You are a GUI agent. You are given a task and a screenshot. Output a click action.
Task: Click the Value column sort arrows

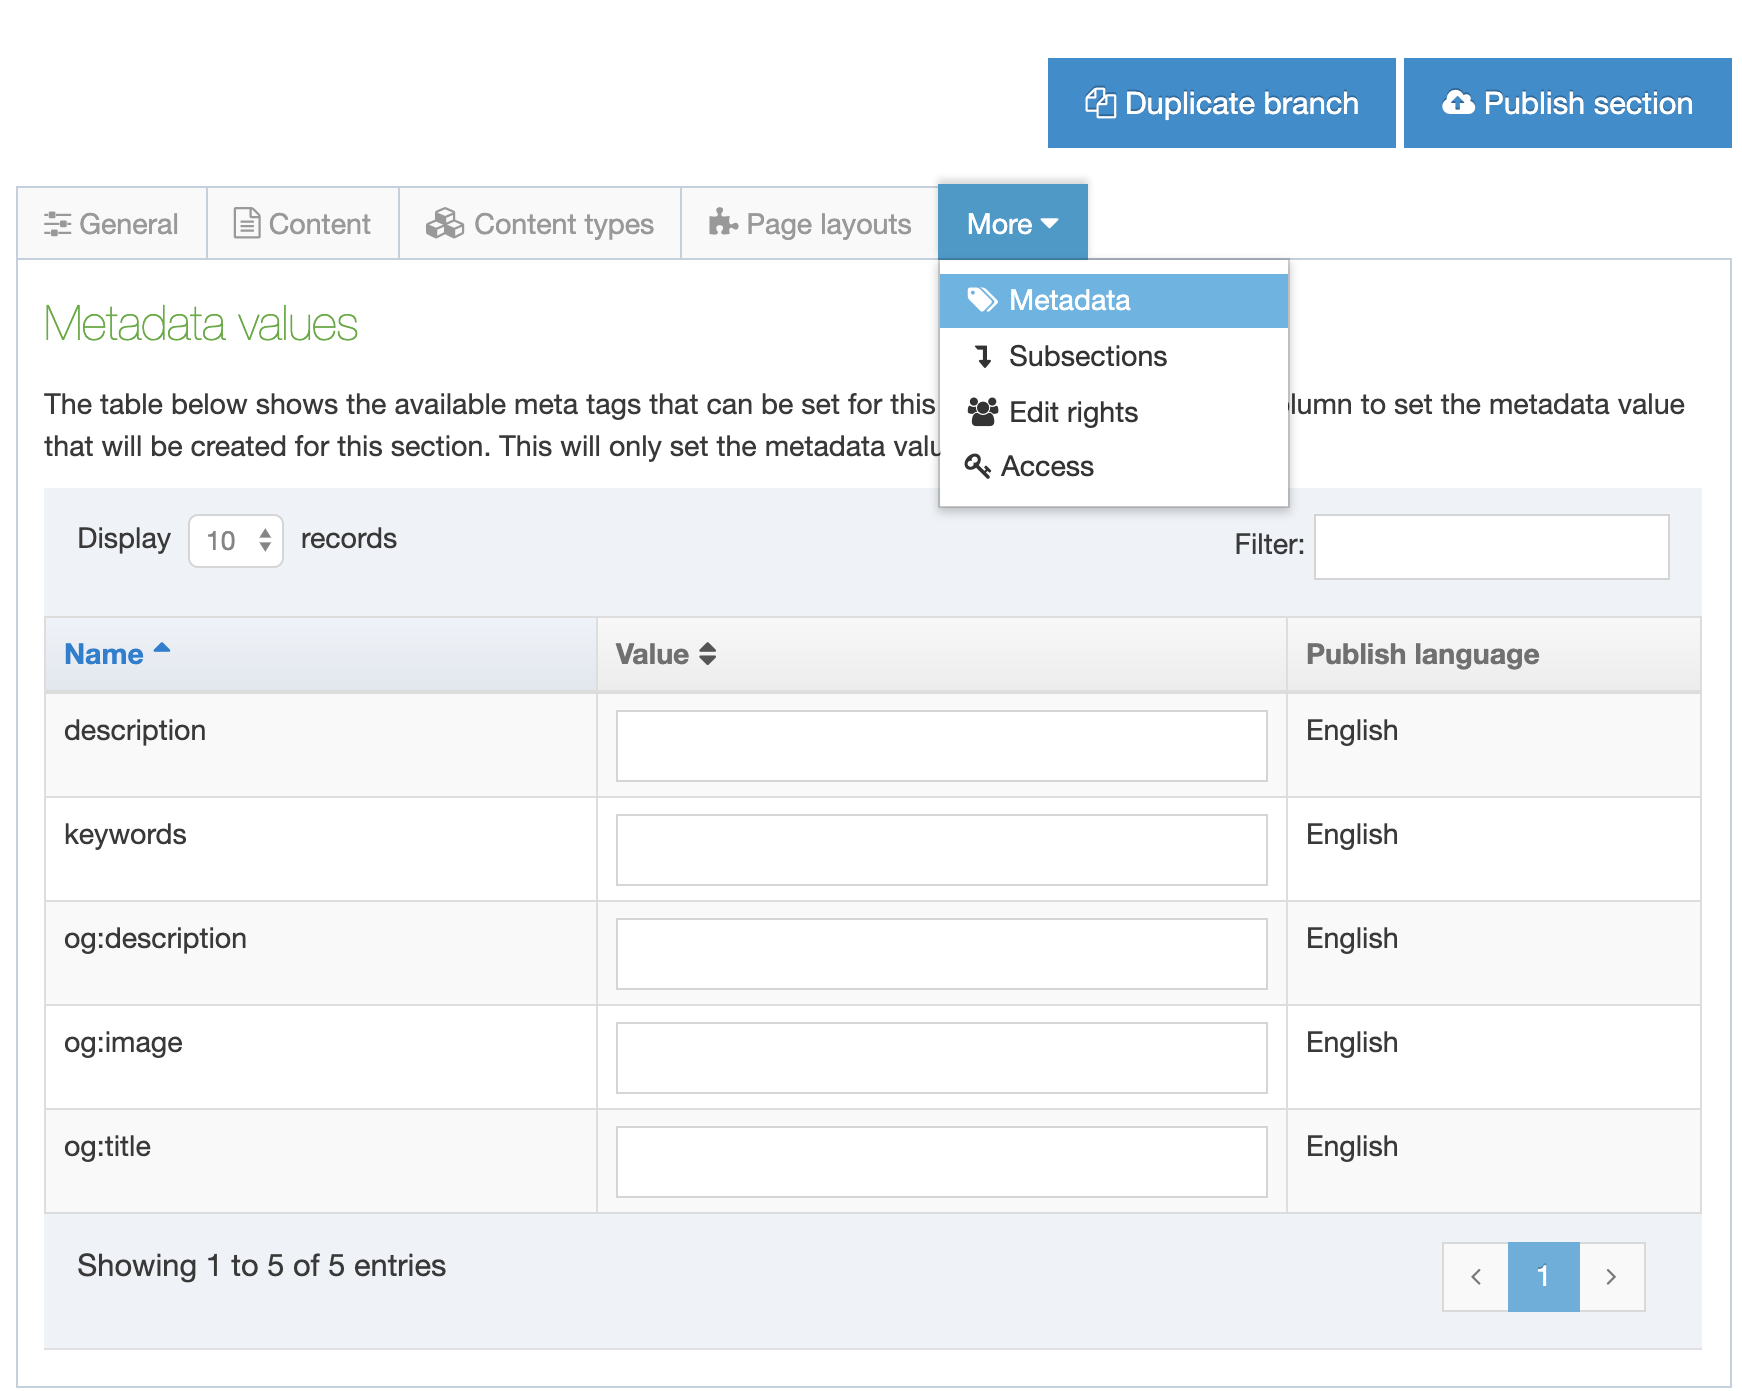(x=707, y=654)
